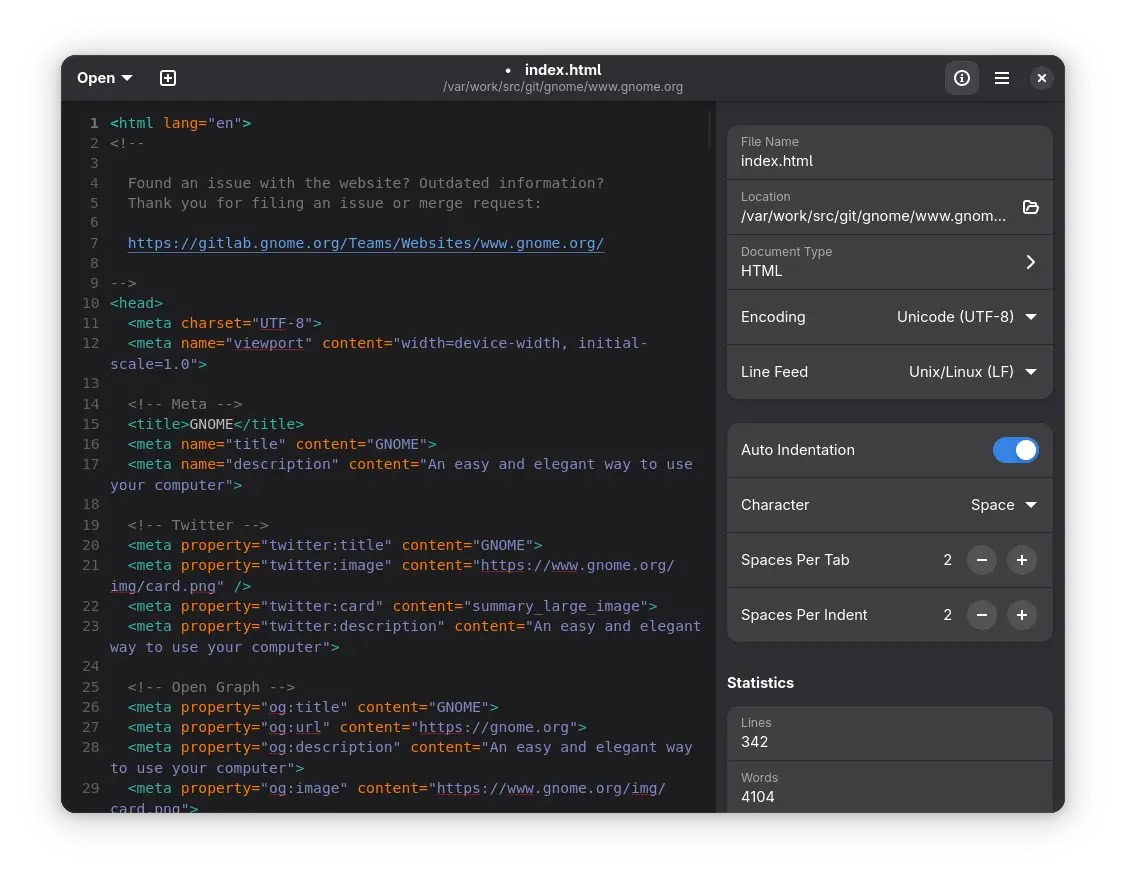Screen dimensions: 1126x880
Task: Close the text editor window
Action: point(1041,78)
